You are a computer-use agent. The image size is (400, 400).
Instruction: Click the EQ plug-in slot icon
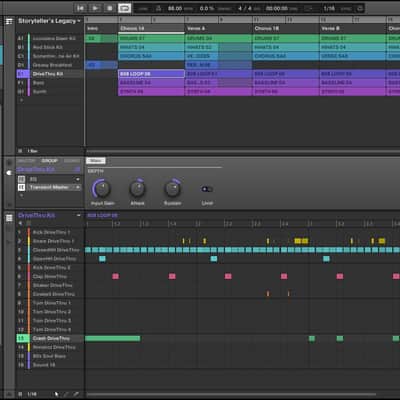point(21,179)
